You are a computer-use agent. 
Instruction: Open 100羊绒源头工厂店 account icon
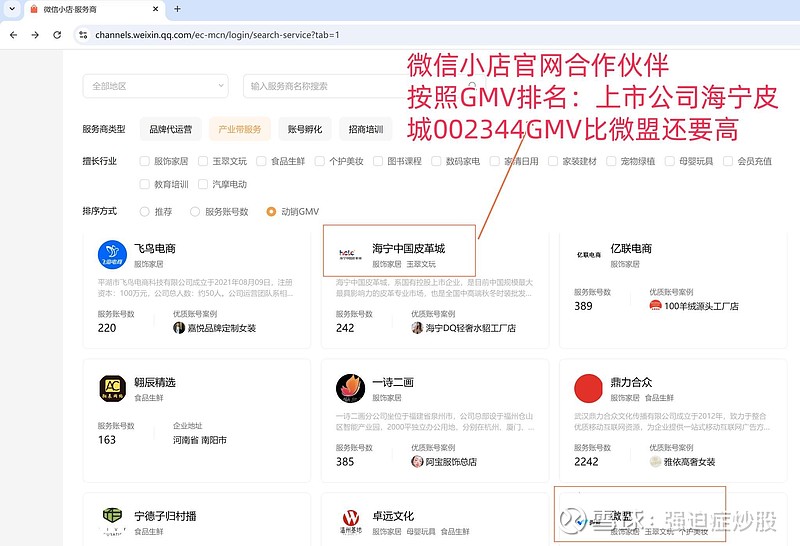click(x=655, y=306)
